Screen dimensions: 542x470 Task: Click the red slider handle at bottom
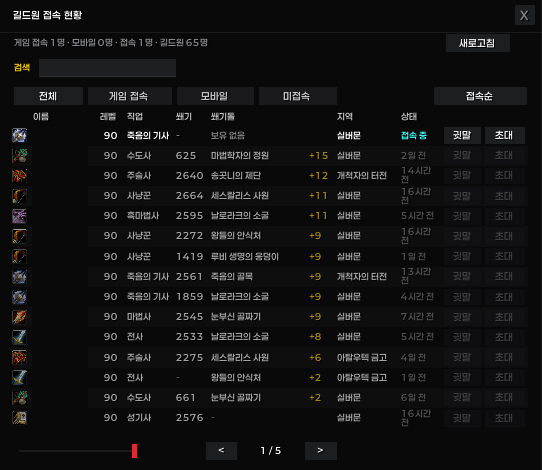(x=134, y=451)
